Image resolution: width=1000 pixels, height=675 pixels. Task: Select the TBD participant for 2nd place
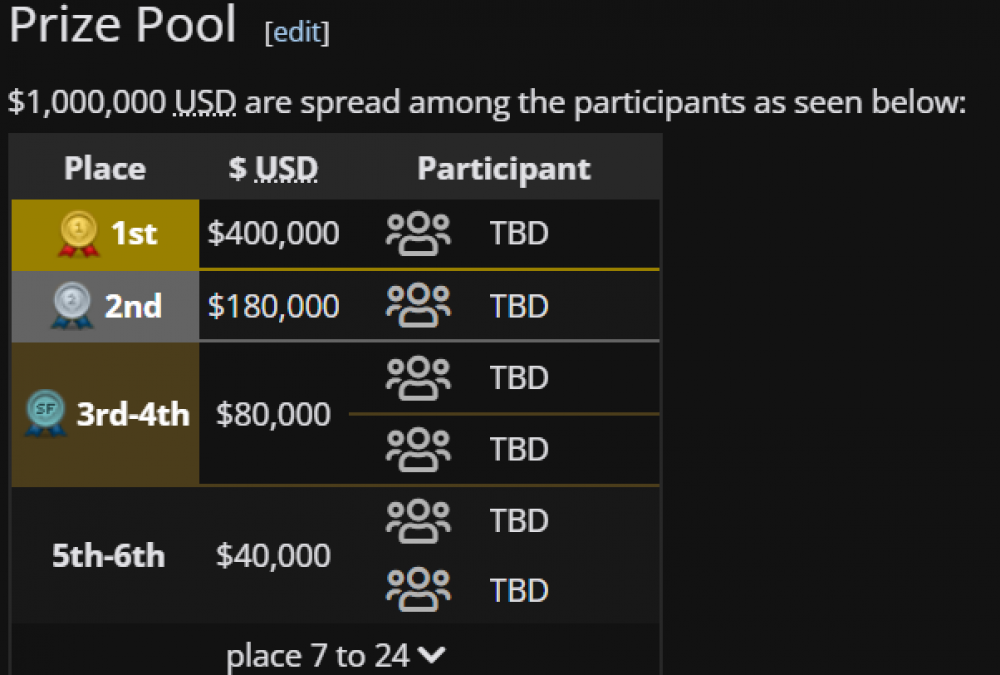[x=519, y=306]
